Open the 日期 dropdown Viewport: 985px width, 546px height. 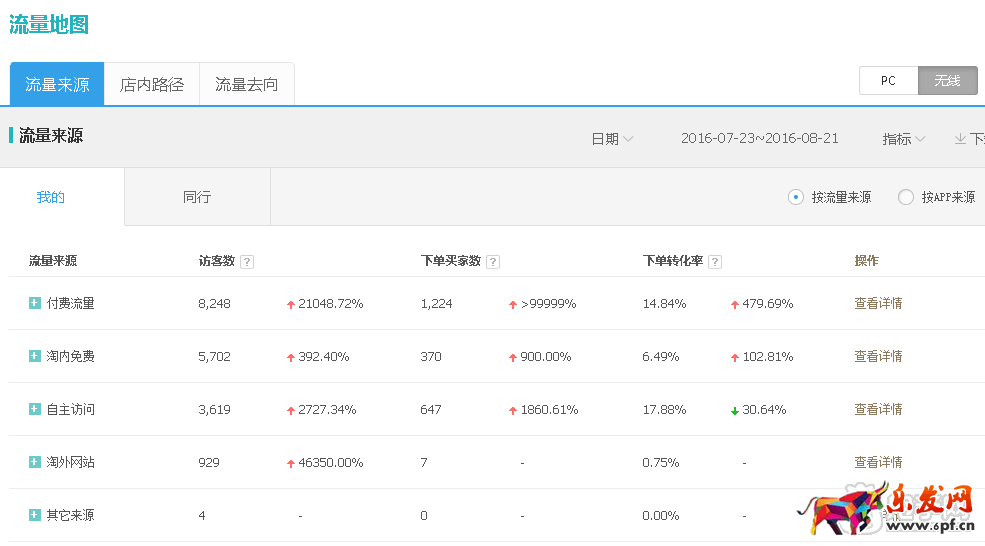click(612, 139)
